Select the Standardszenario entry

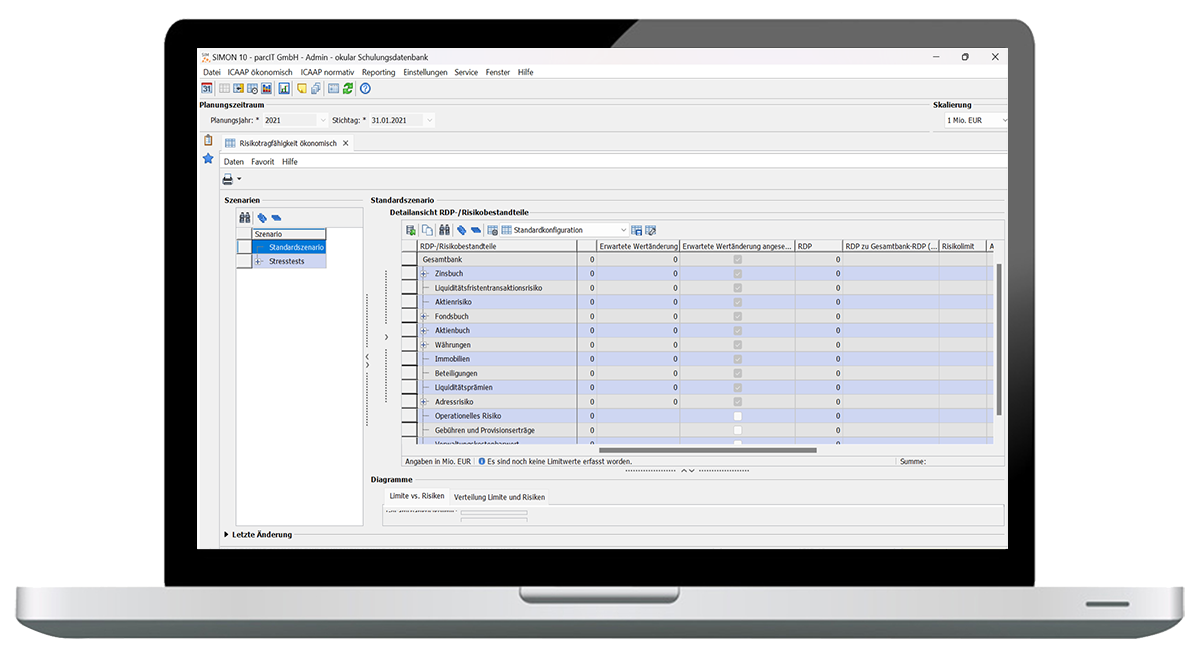coord(296,247)
